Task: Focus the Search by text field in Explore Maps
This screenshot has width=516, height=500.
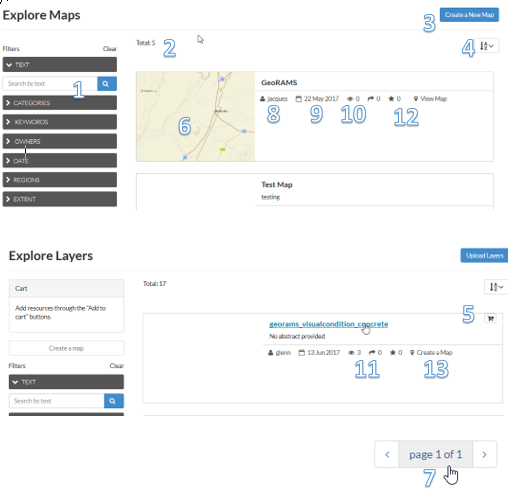Action: point(50,84)
